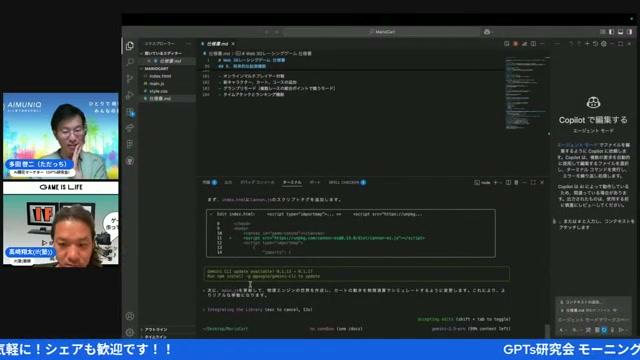Select the node terminal indicator
This screenshot has height=360, width=640.
(482, 182)
